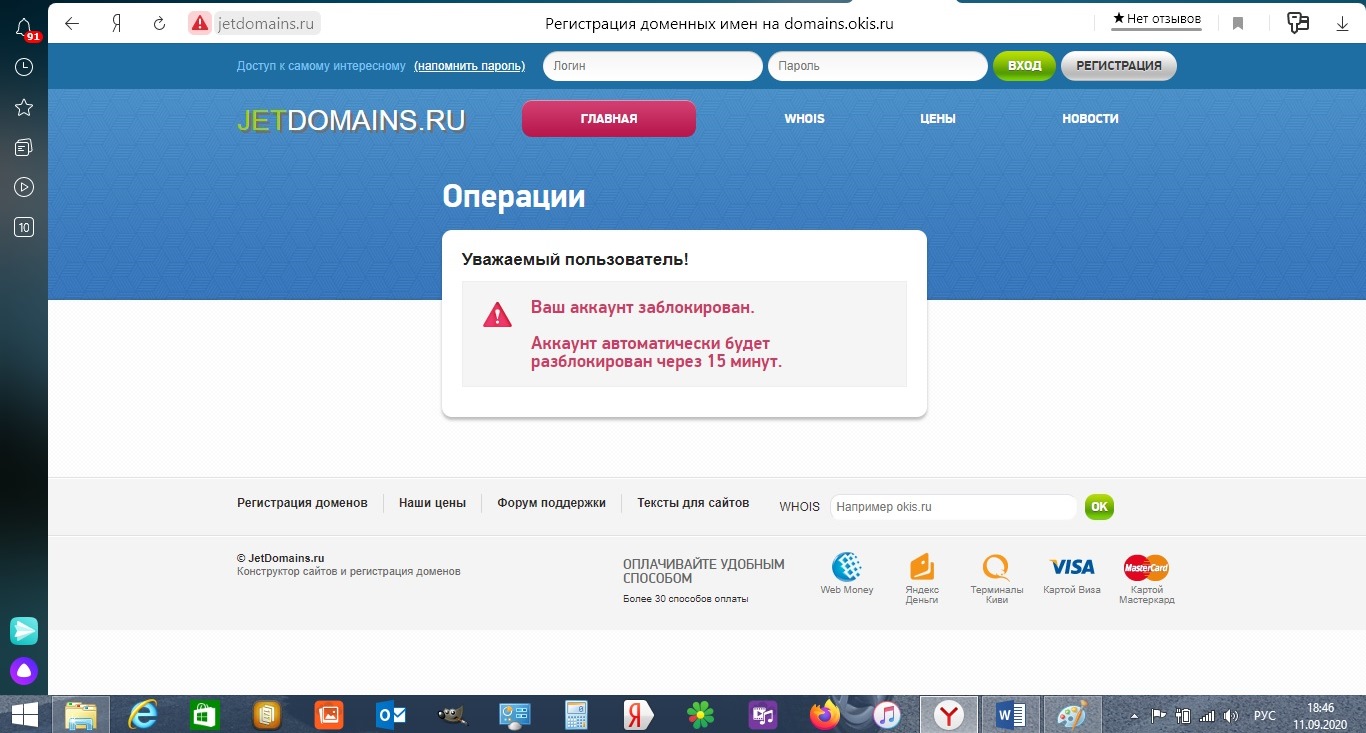Switch to the Word taskbar icon
Screen dimensions: 1366x733
click(x=1011, y=714)
